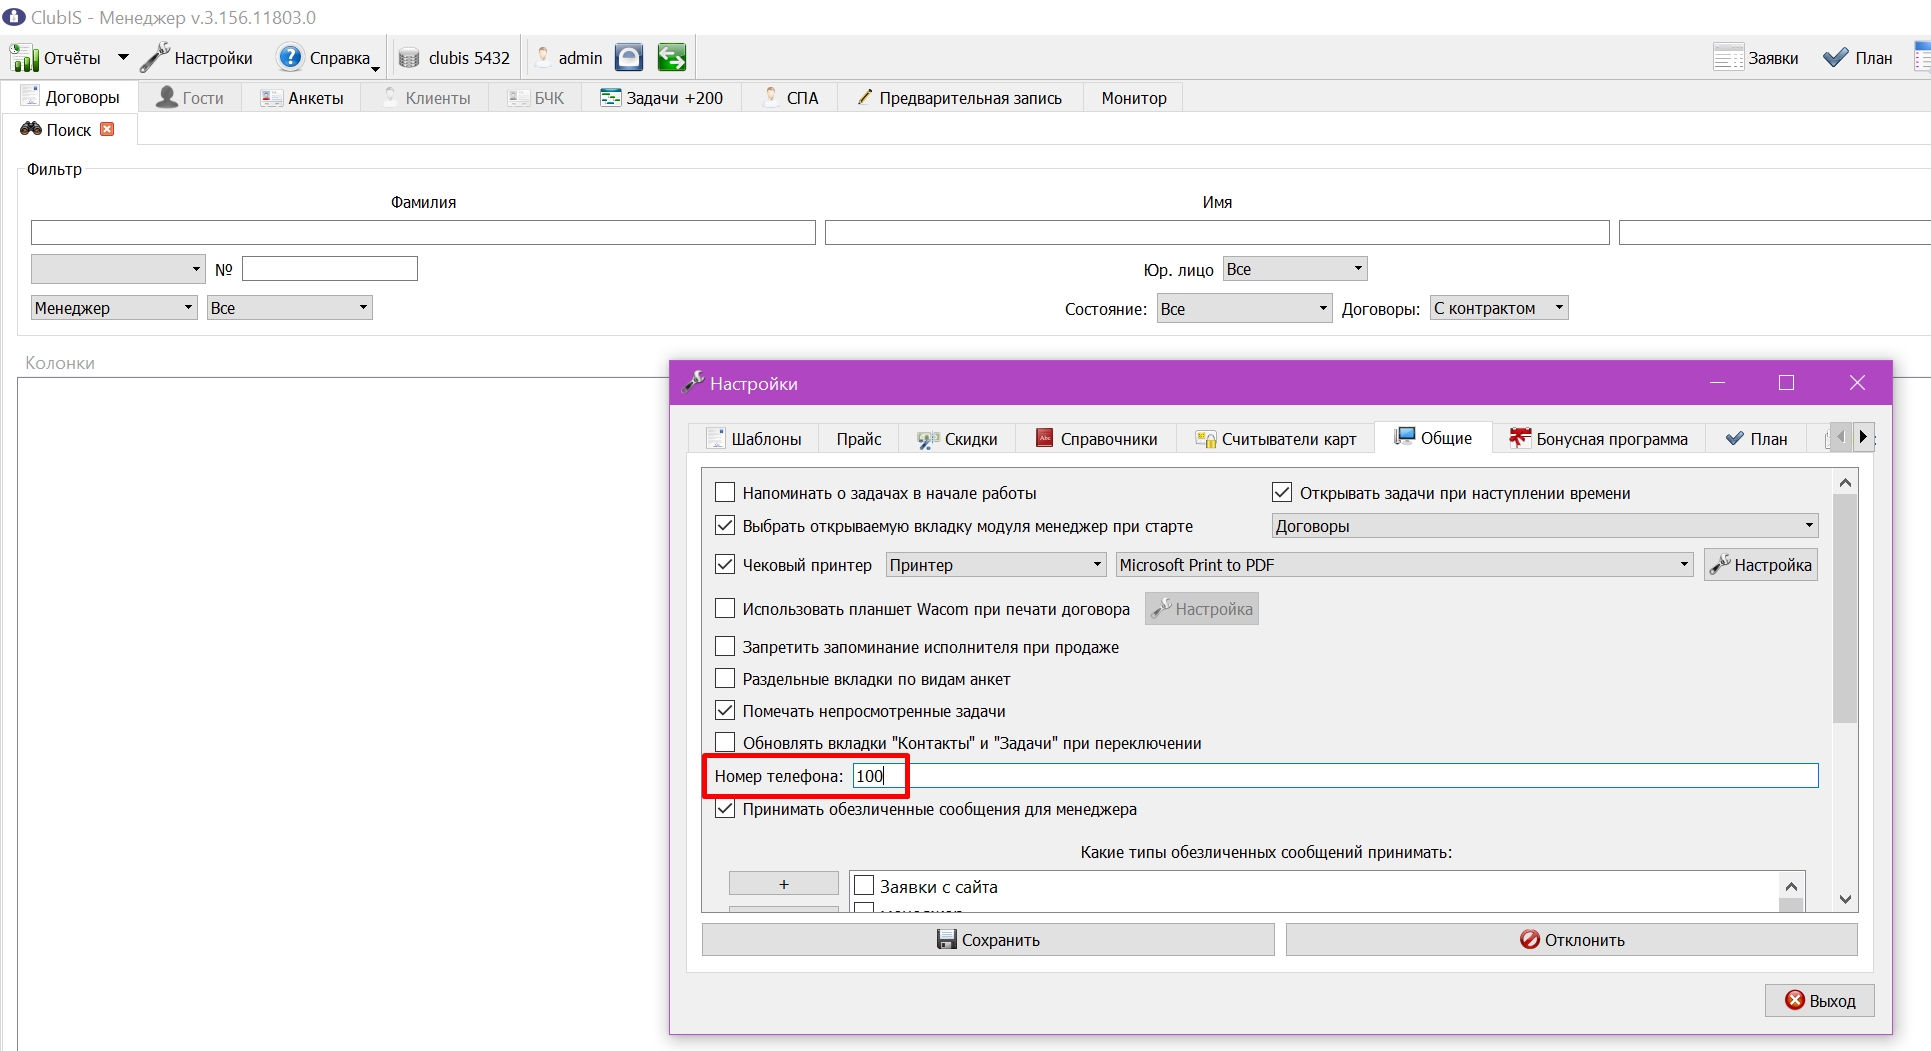
Task: Open Задачи +200 tab
Action: point(662,98)
